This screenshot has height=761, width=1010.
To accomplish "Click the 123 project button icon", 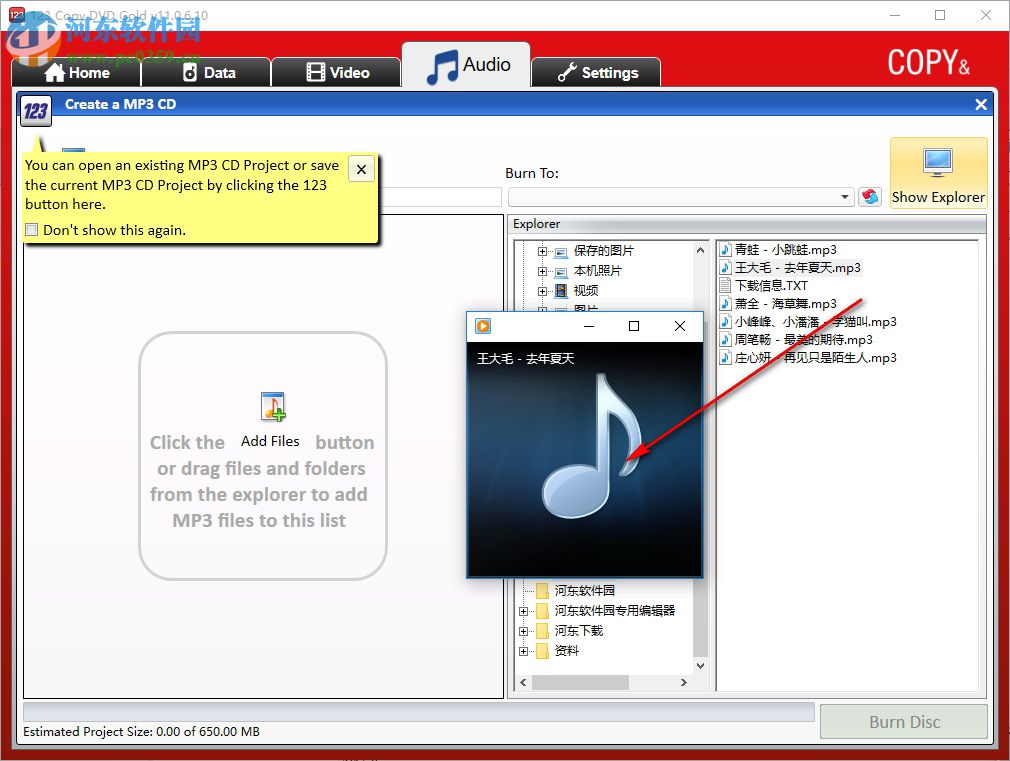I will tap(35, 110).
